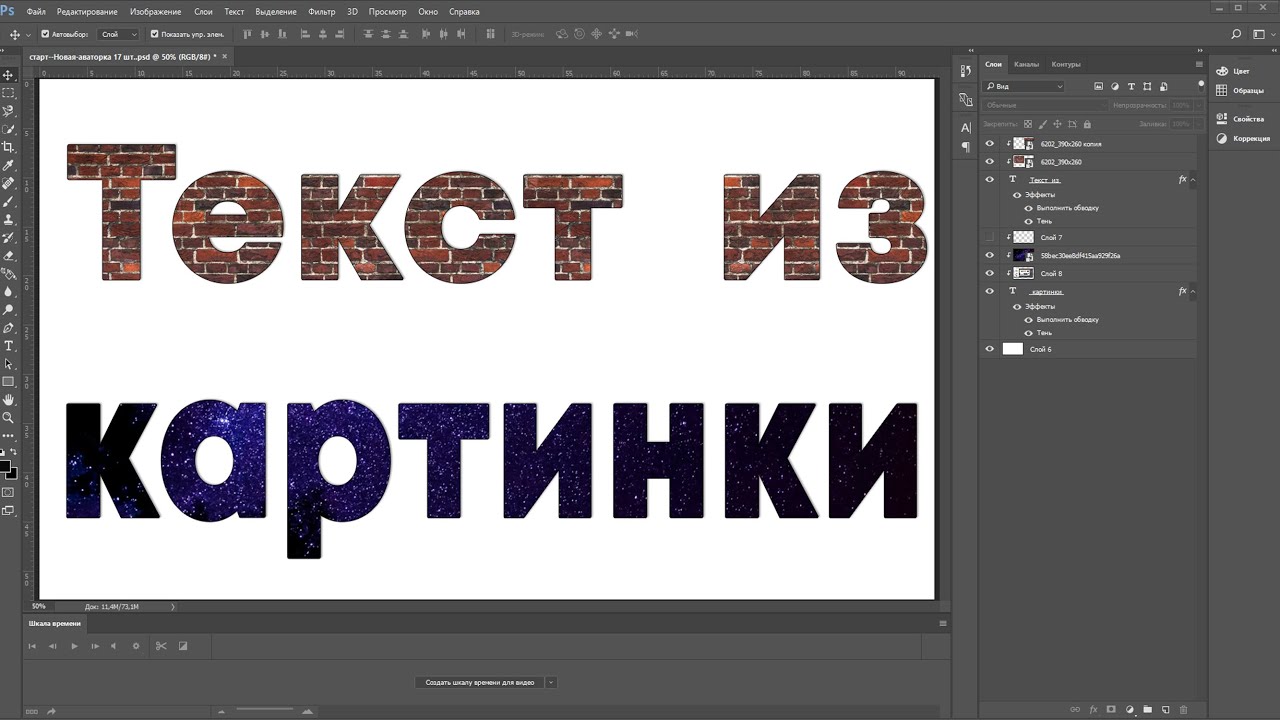The height and width of the screenshot is (720, 1280).
Task: Open the Character panel icon
Action: point(965,128)
